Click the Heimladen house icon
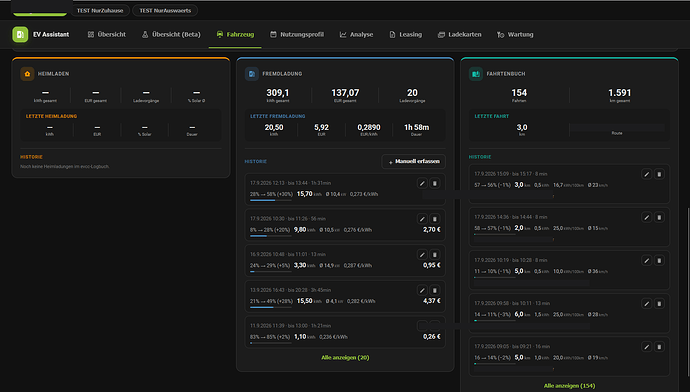The height and width of the screenshot is (392, 690). (27, 74)
